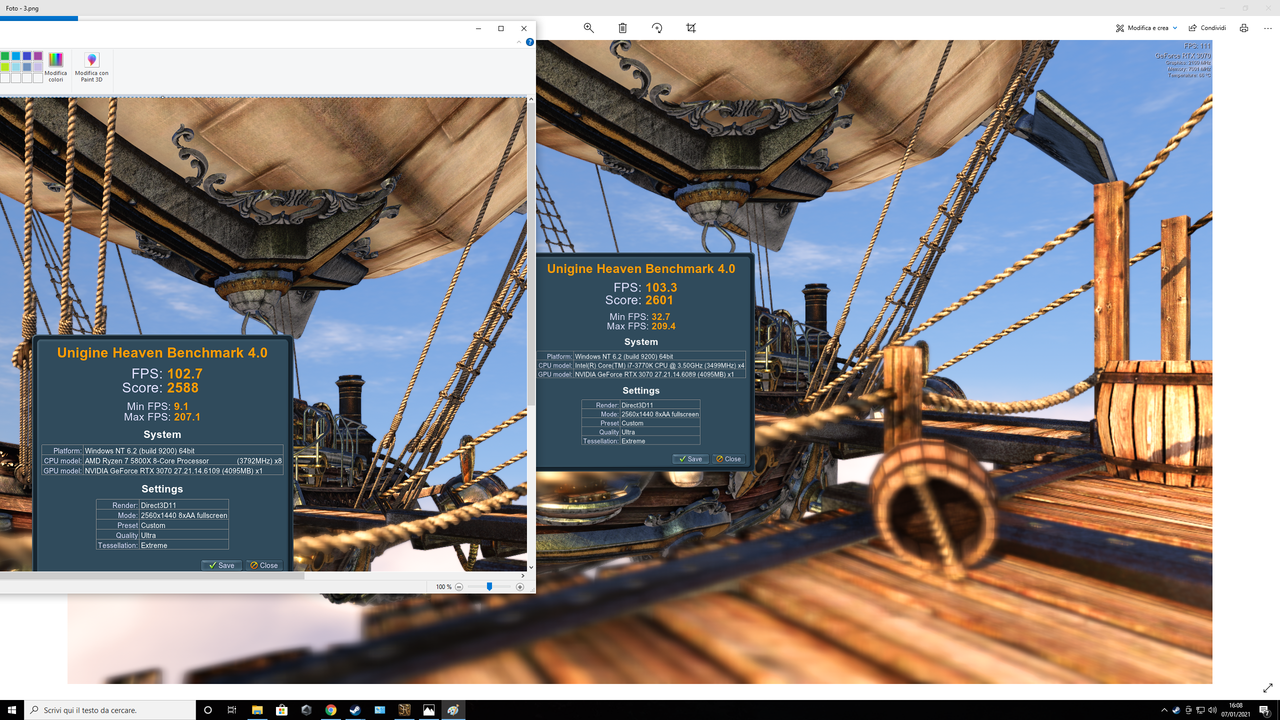Screen dimensions: 1280x720
Task: Click the 103.3 FPS value in Photos image
Action: pos(661,287)
